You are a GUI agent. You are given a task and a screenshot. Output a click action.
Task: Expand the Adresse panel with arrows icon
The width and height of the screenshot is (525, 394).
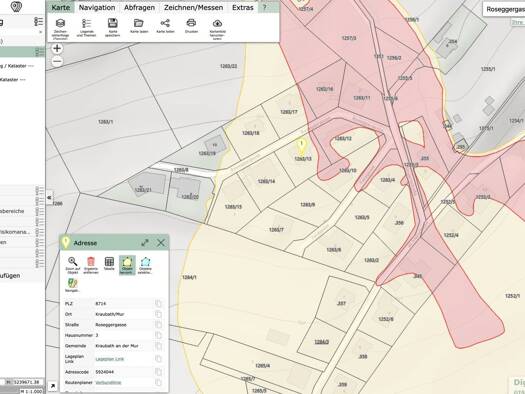pyautogui.click(x=145, y=243)
